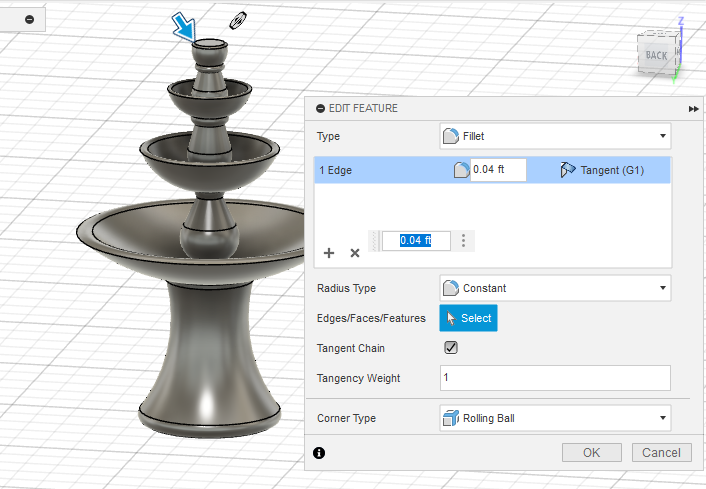This screenshot has width=706, height=489.
Task: Collapse the Edit Feature dialog header
Action: 321,109
